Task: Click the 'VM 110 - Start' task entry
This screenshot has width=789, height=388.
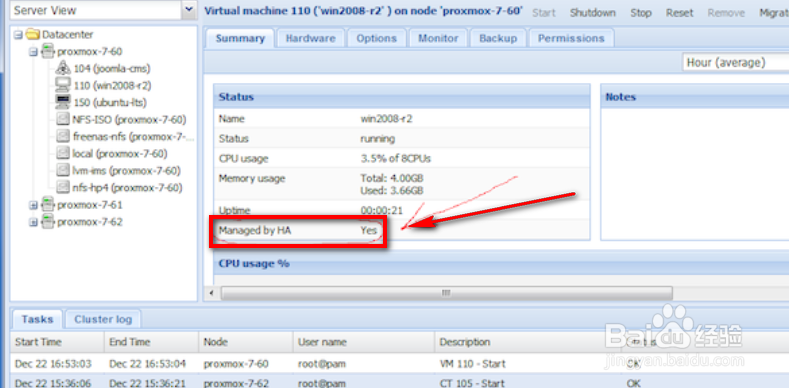Action: (x=472, y=364)
